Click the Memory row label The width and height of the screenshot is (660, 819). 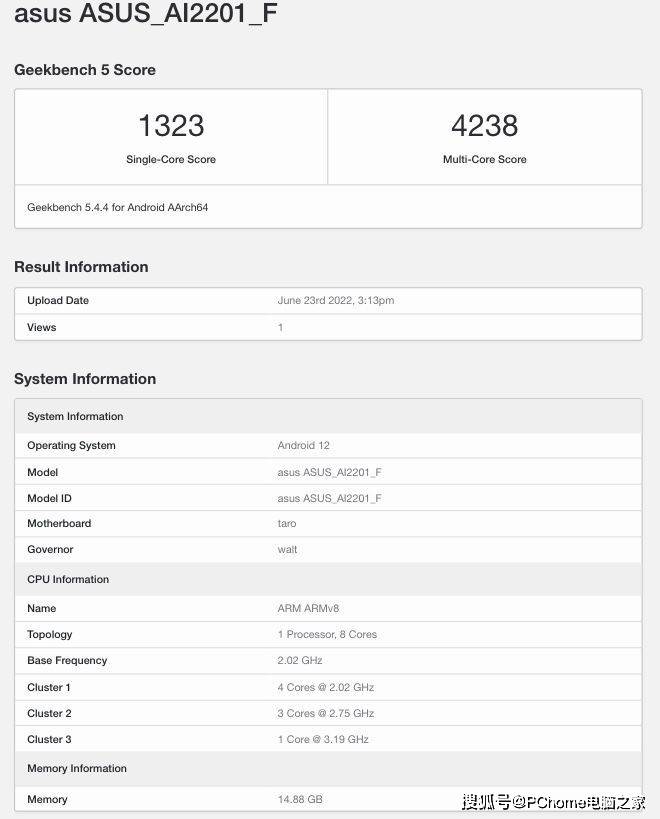tap(48, 800)
